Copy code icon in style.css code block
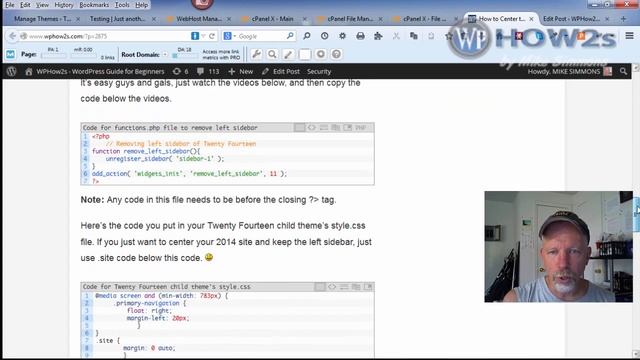The height and width of the screenshot is (360, 640). [x=356, y=287]
